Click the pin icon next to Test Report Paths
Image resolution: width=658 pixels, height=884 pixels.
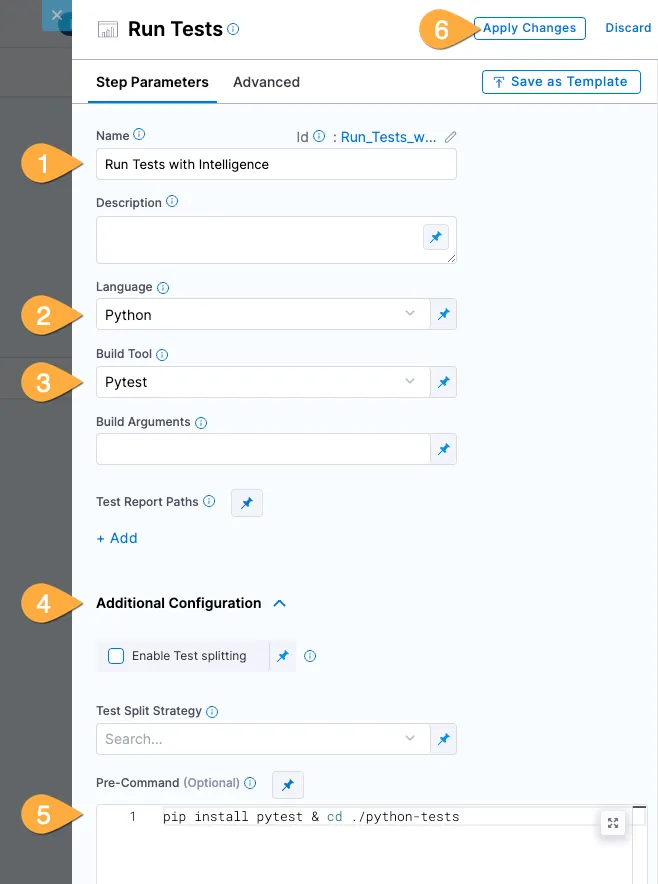tap(247, 502)
